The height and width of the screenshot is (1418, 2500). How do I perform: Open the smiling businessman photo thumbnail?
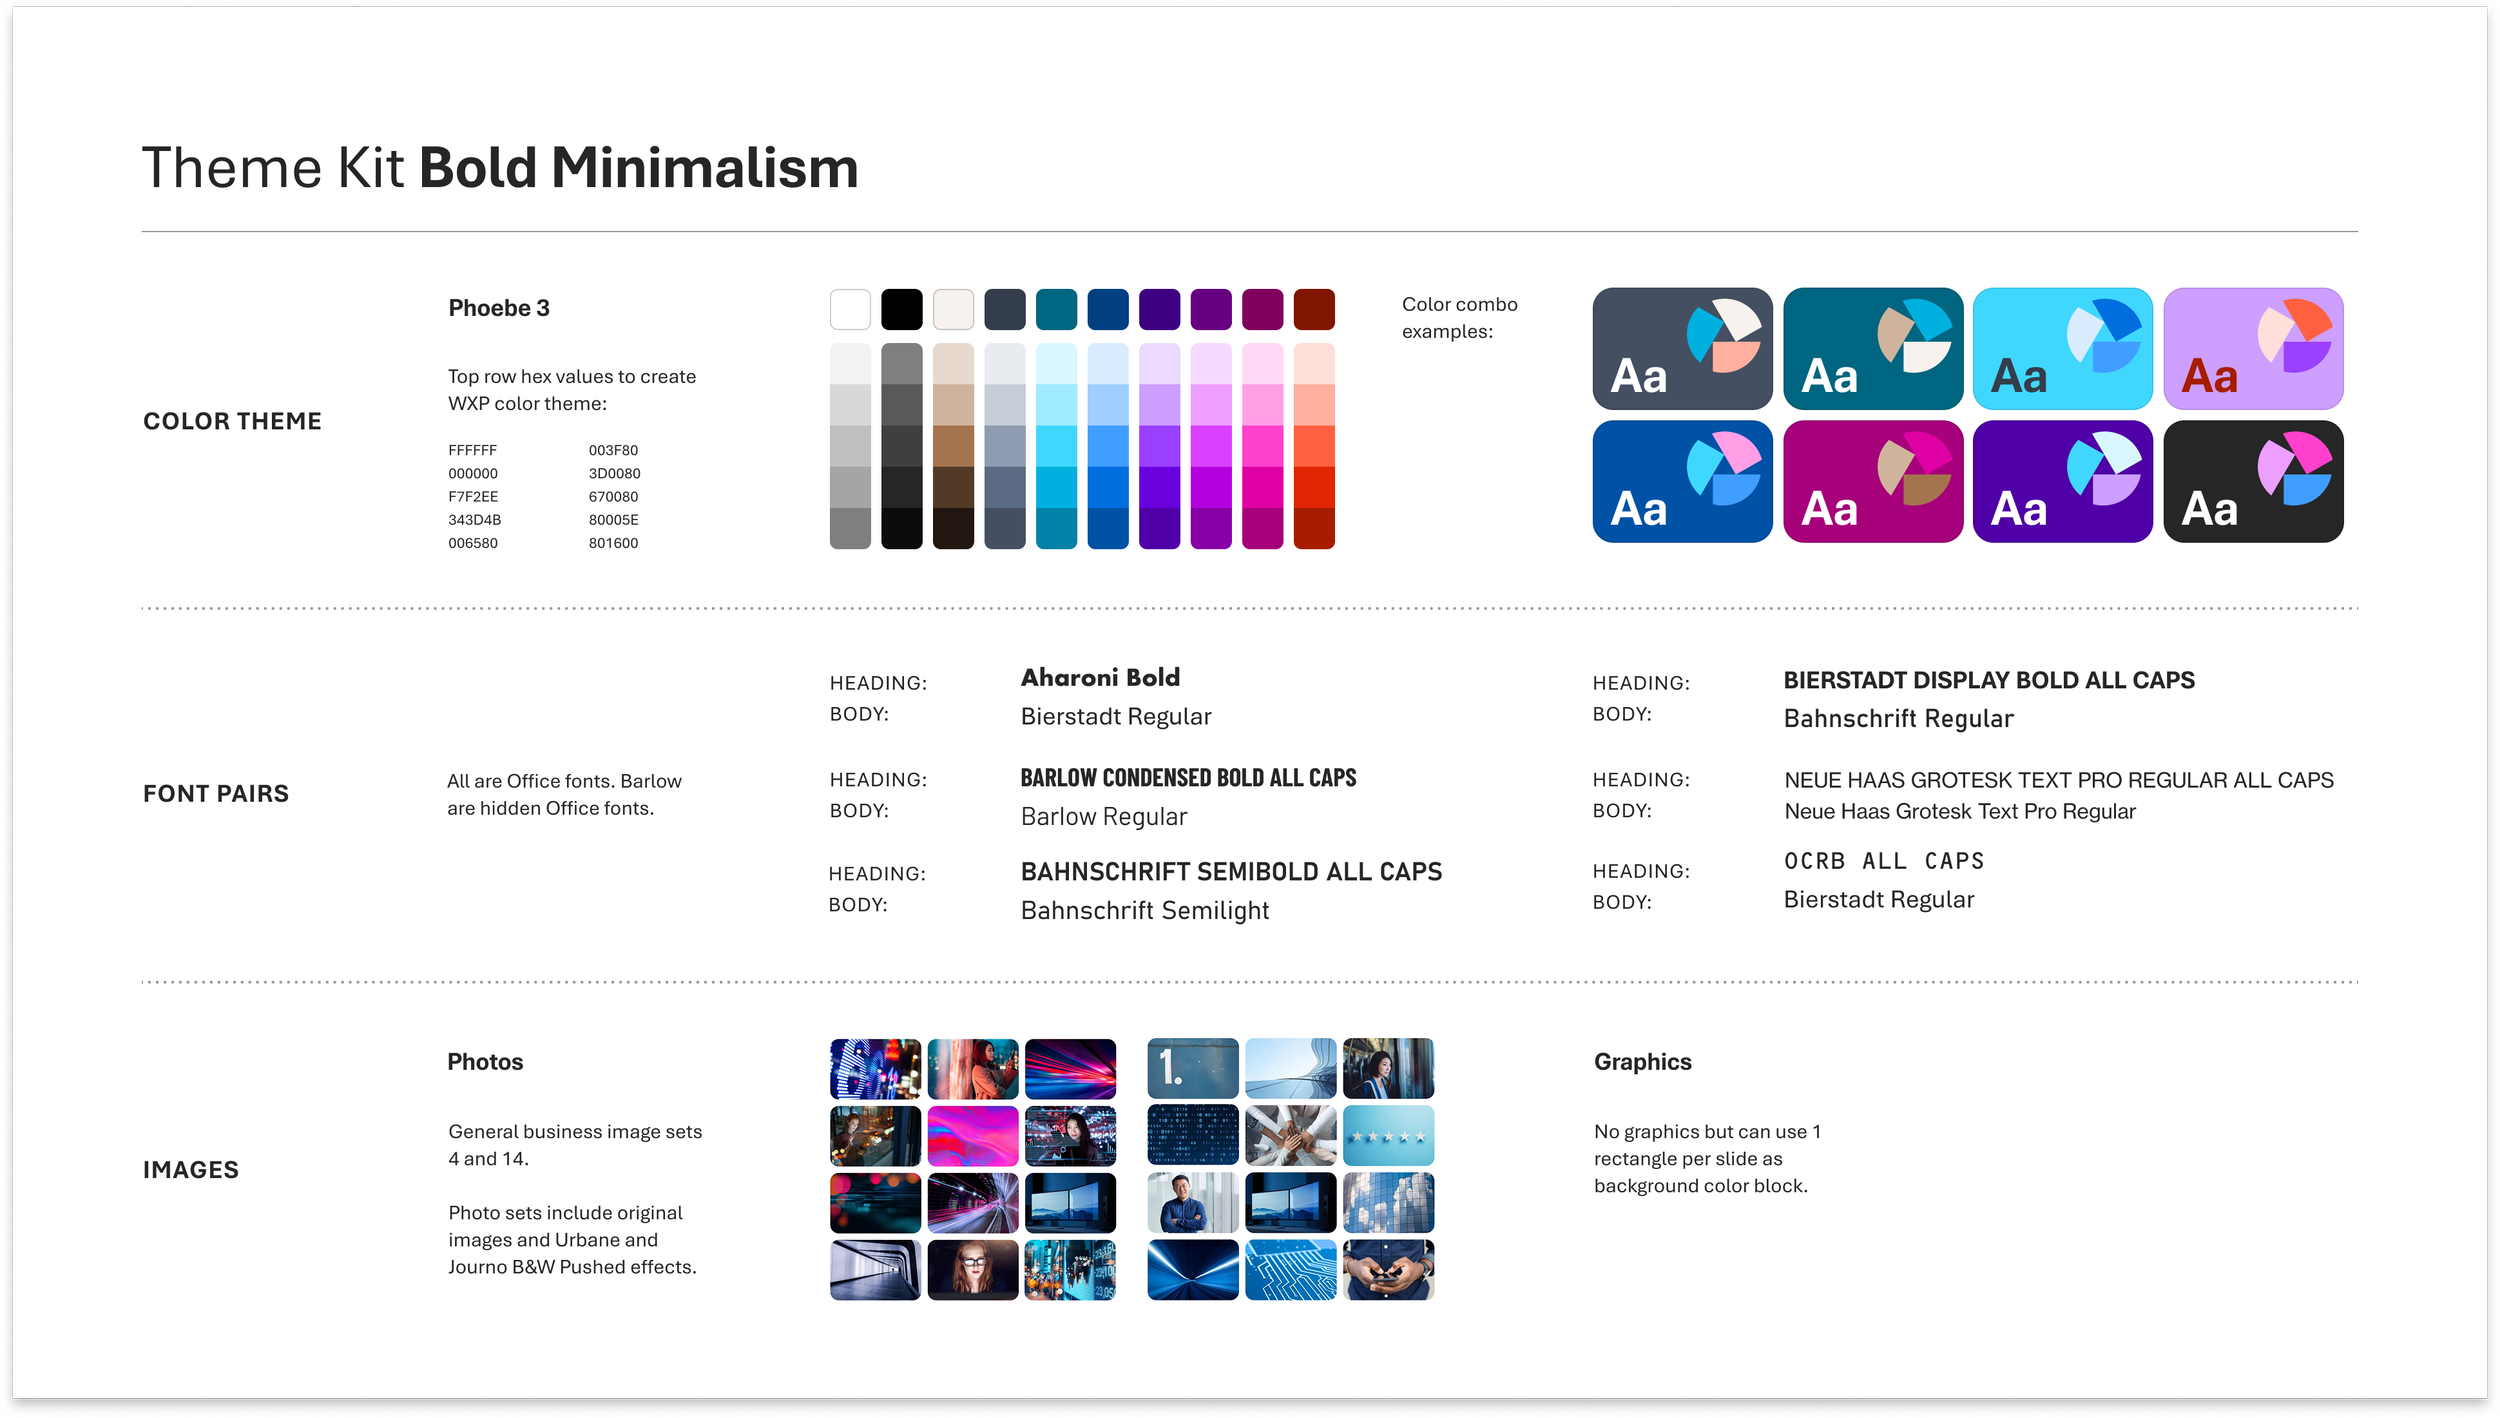(1192, 1202)
